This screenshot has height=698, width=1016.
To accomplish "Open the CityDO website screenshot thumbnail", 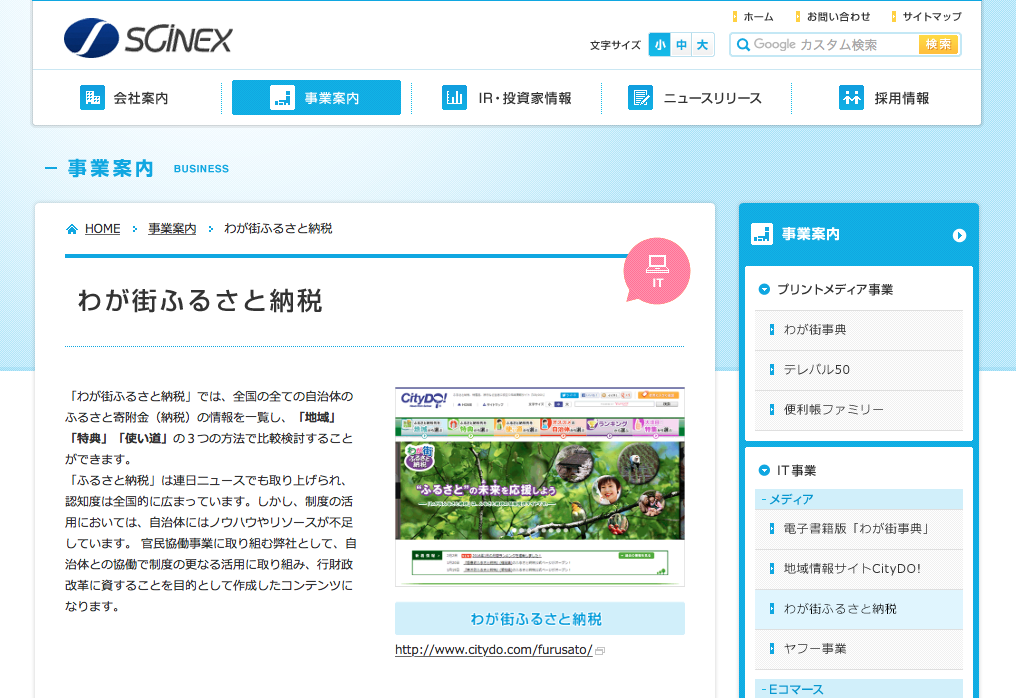I will tap(540, 487).
